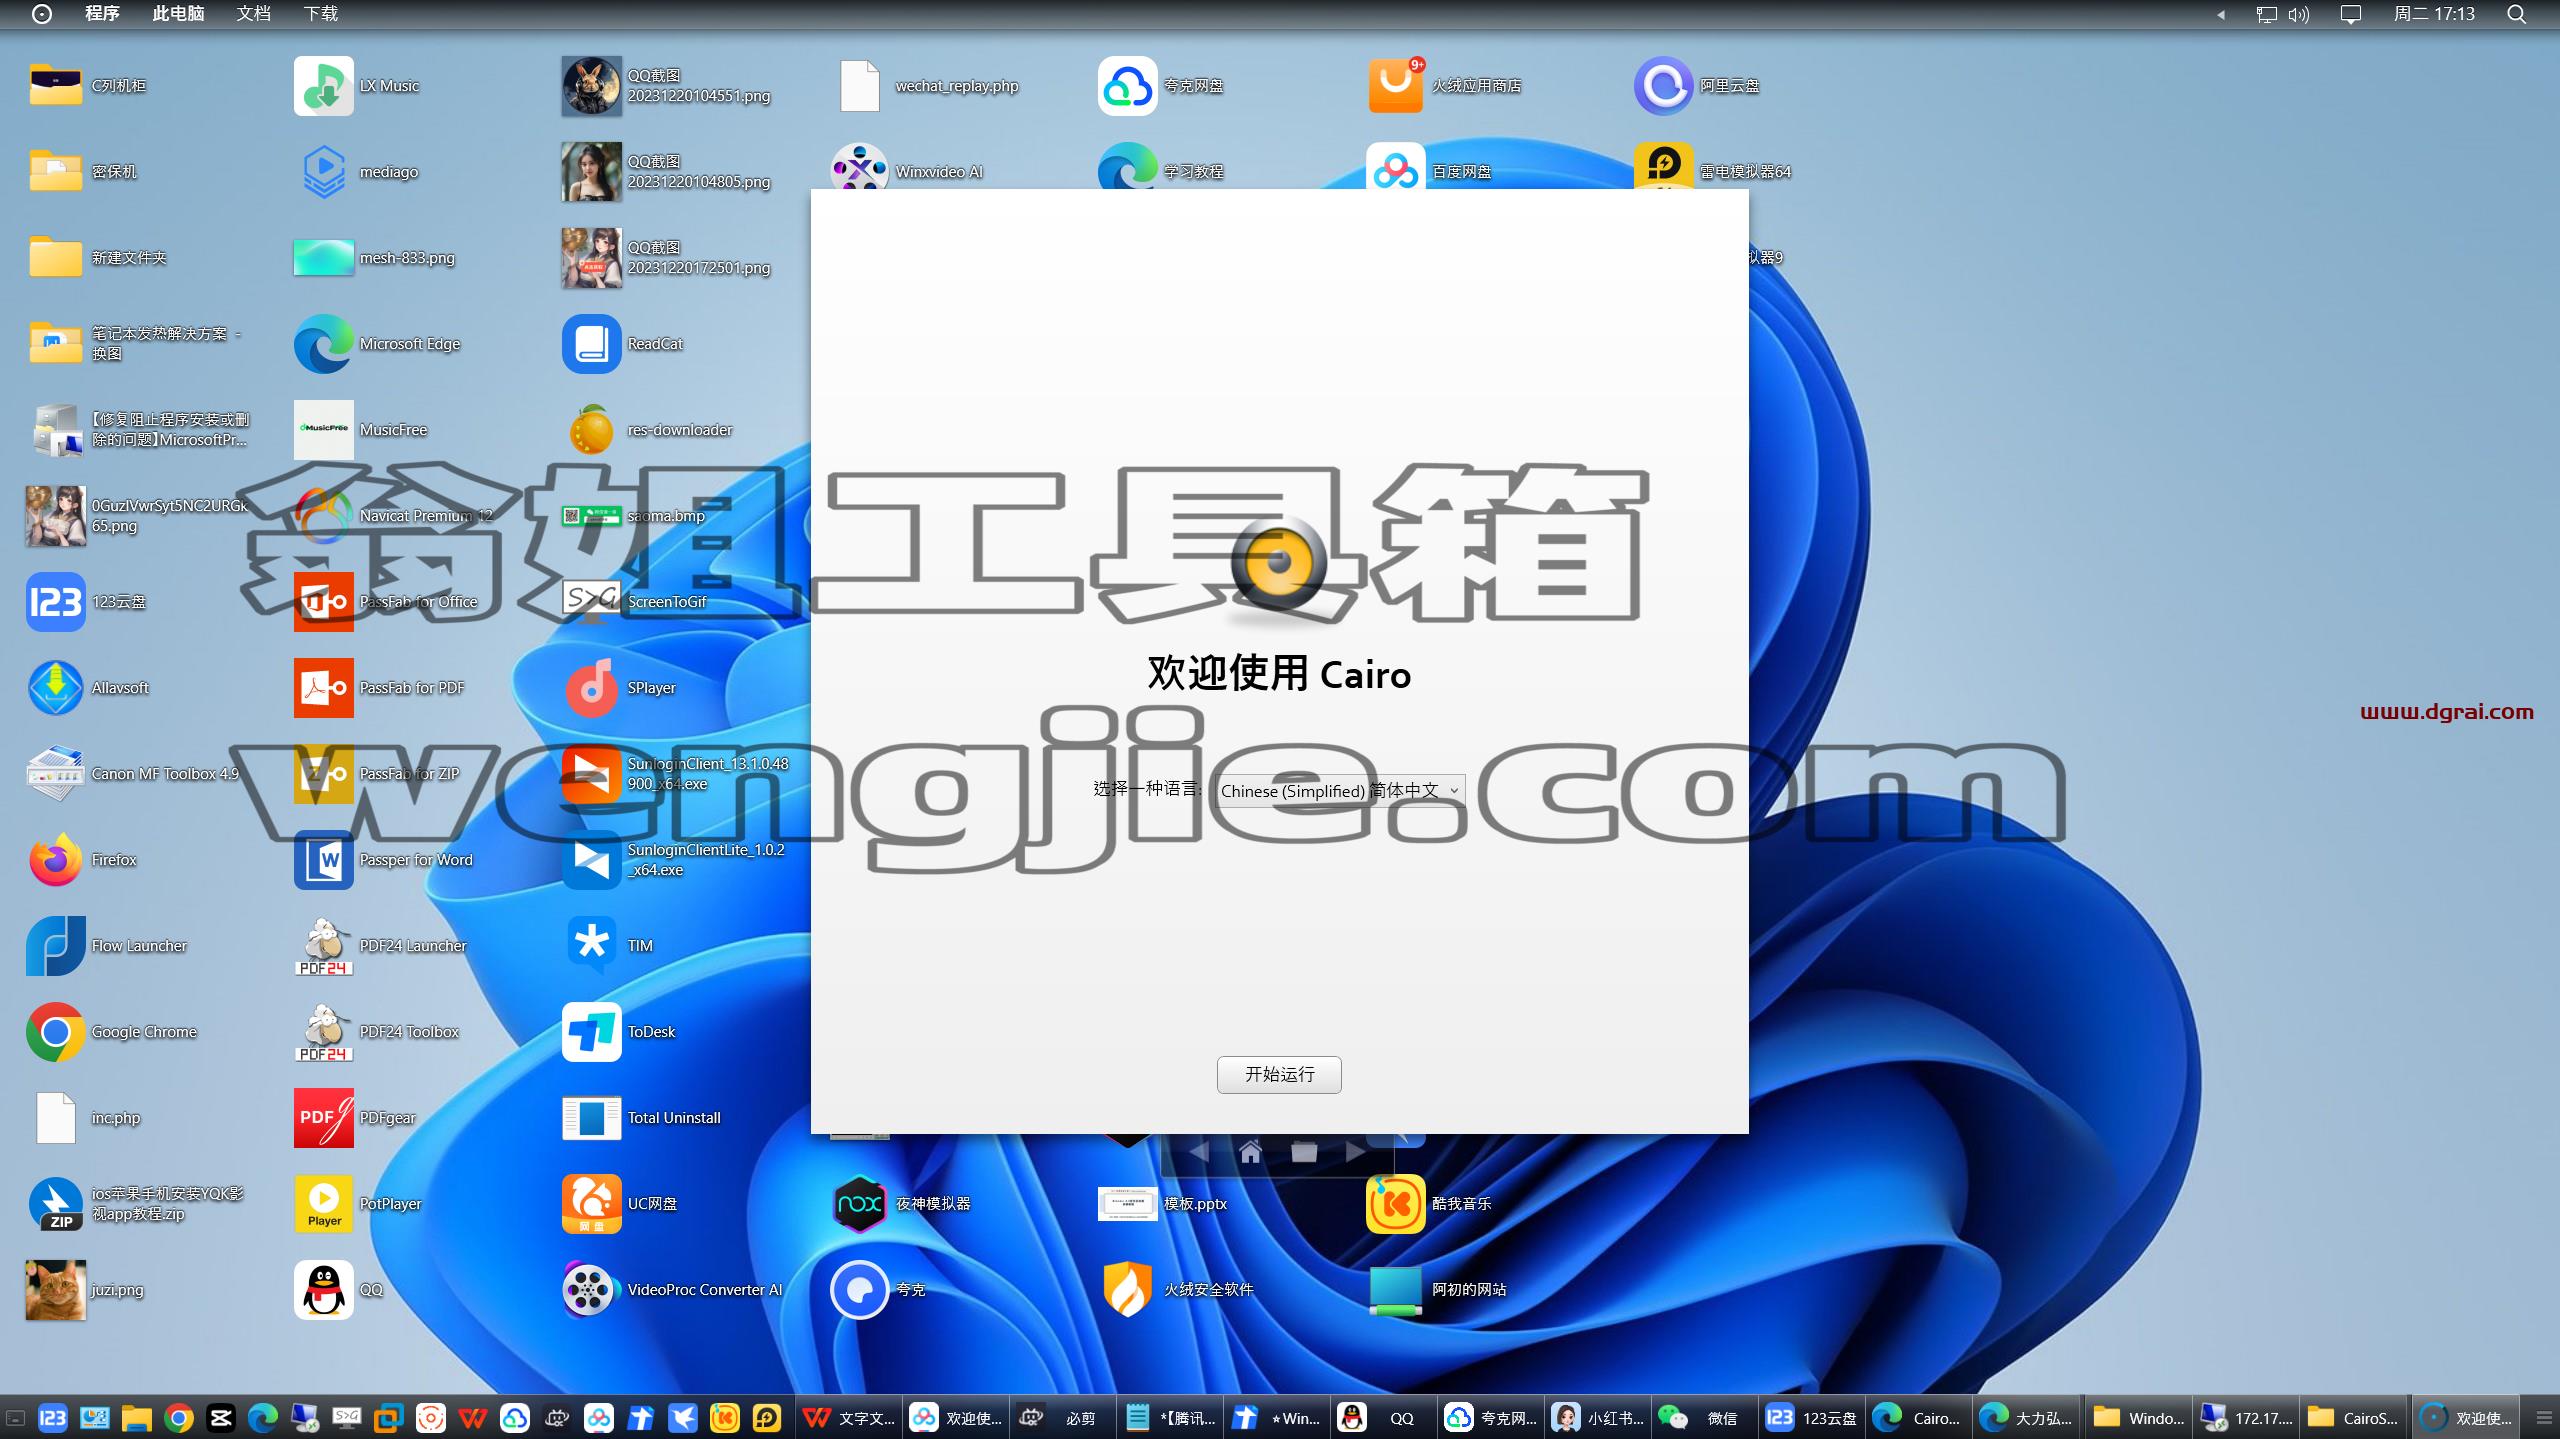Viewport: 2560px width, 1439px height.
Task: Click the desktop overlay toggle at taskbar left
Action: 15,1418
